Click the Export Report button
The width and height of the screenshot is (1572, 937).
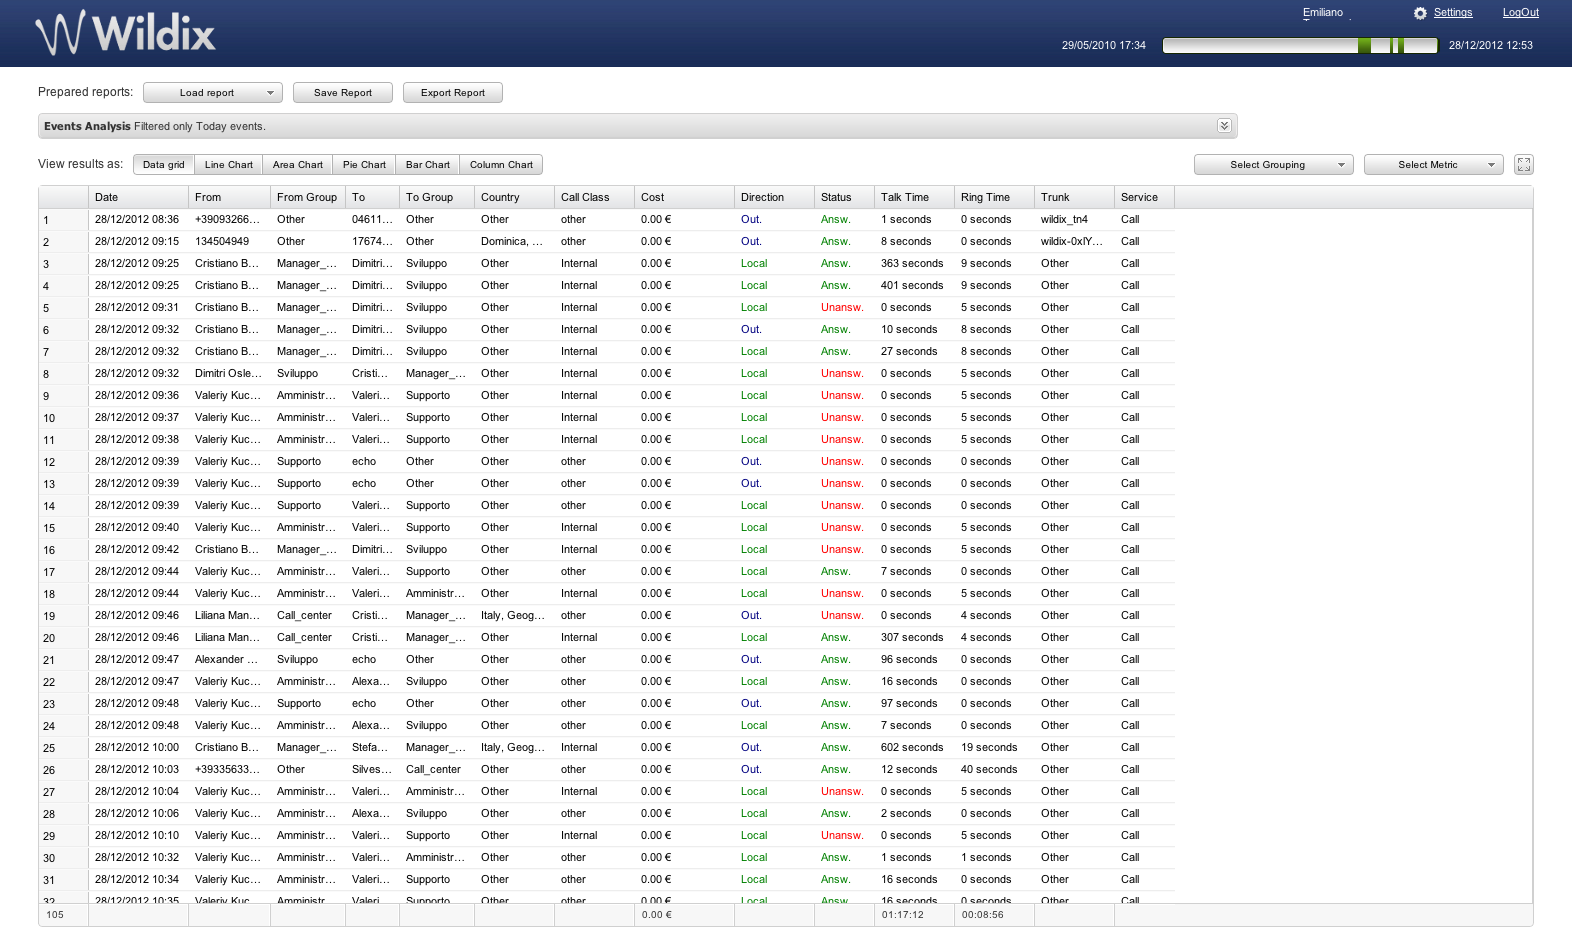452,93
